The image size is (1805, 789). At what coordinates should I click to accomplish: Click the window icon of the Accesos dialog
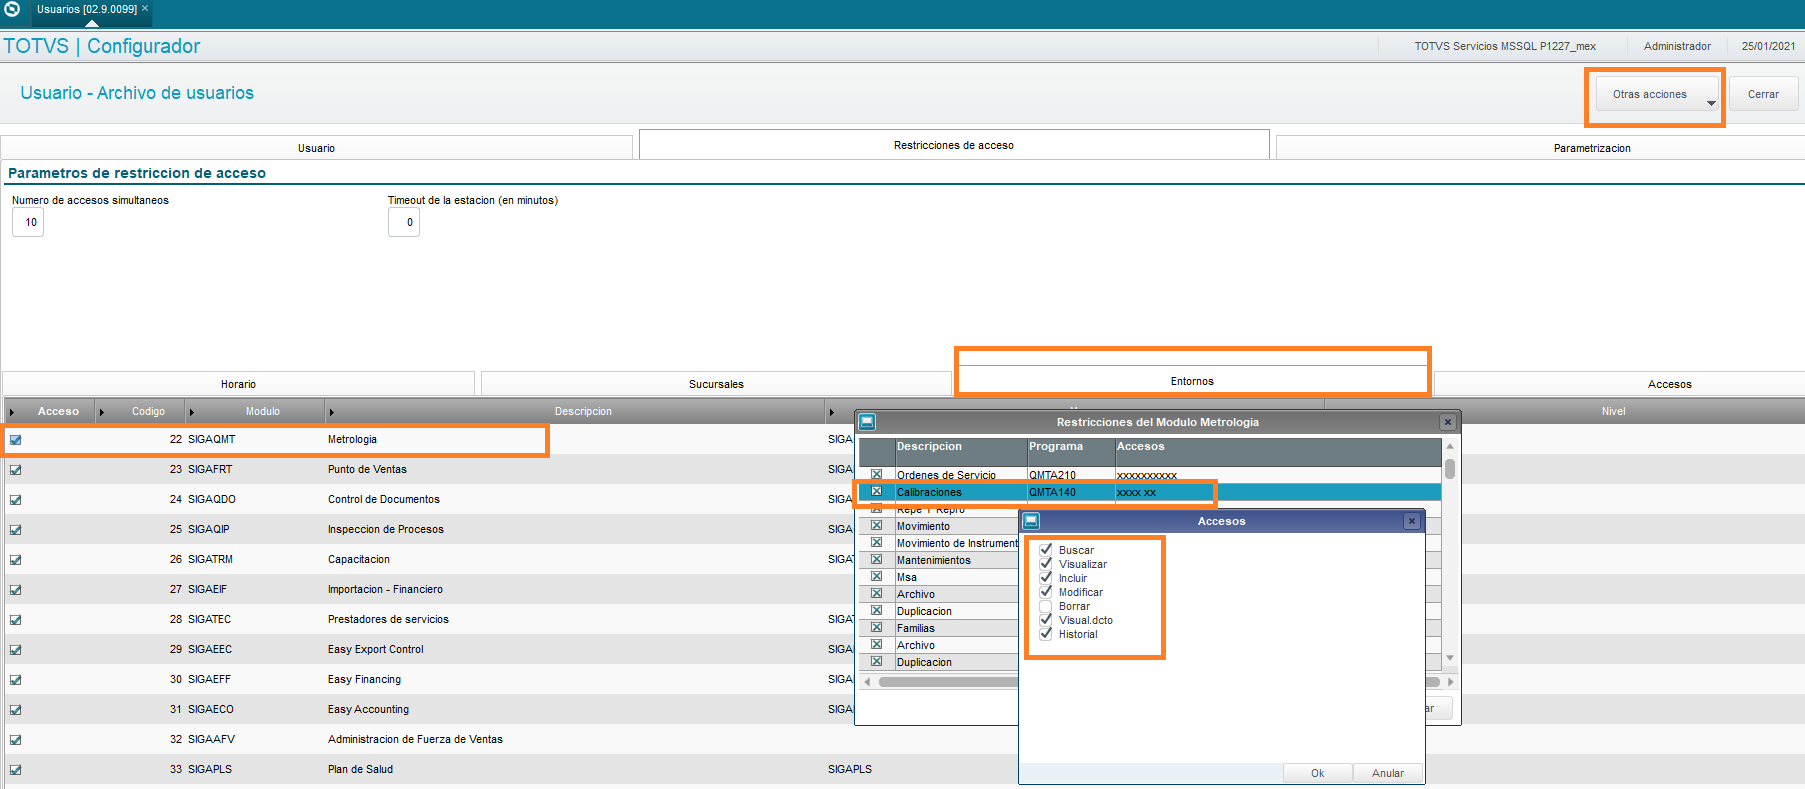point(1031,521)
